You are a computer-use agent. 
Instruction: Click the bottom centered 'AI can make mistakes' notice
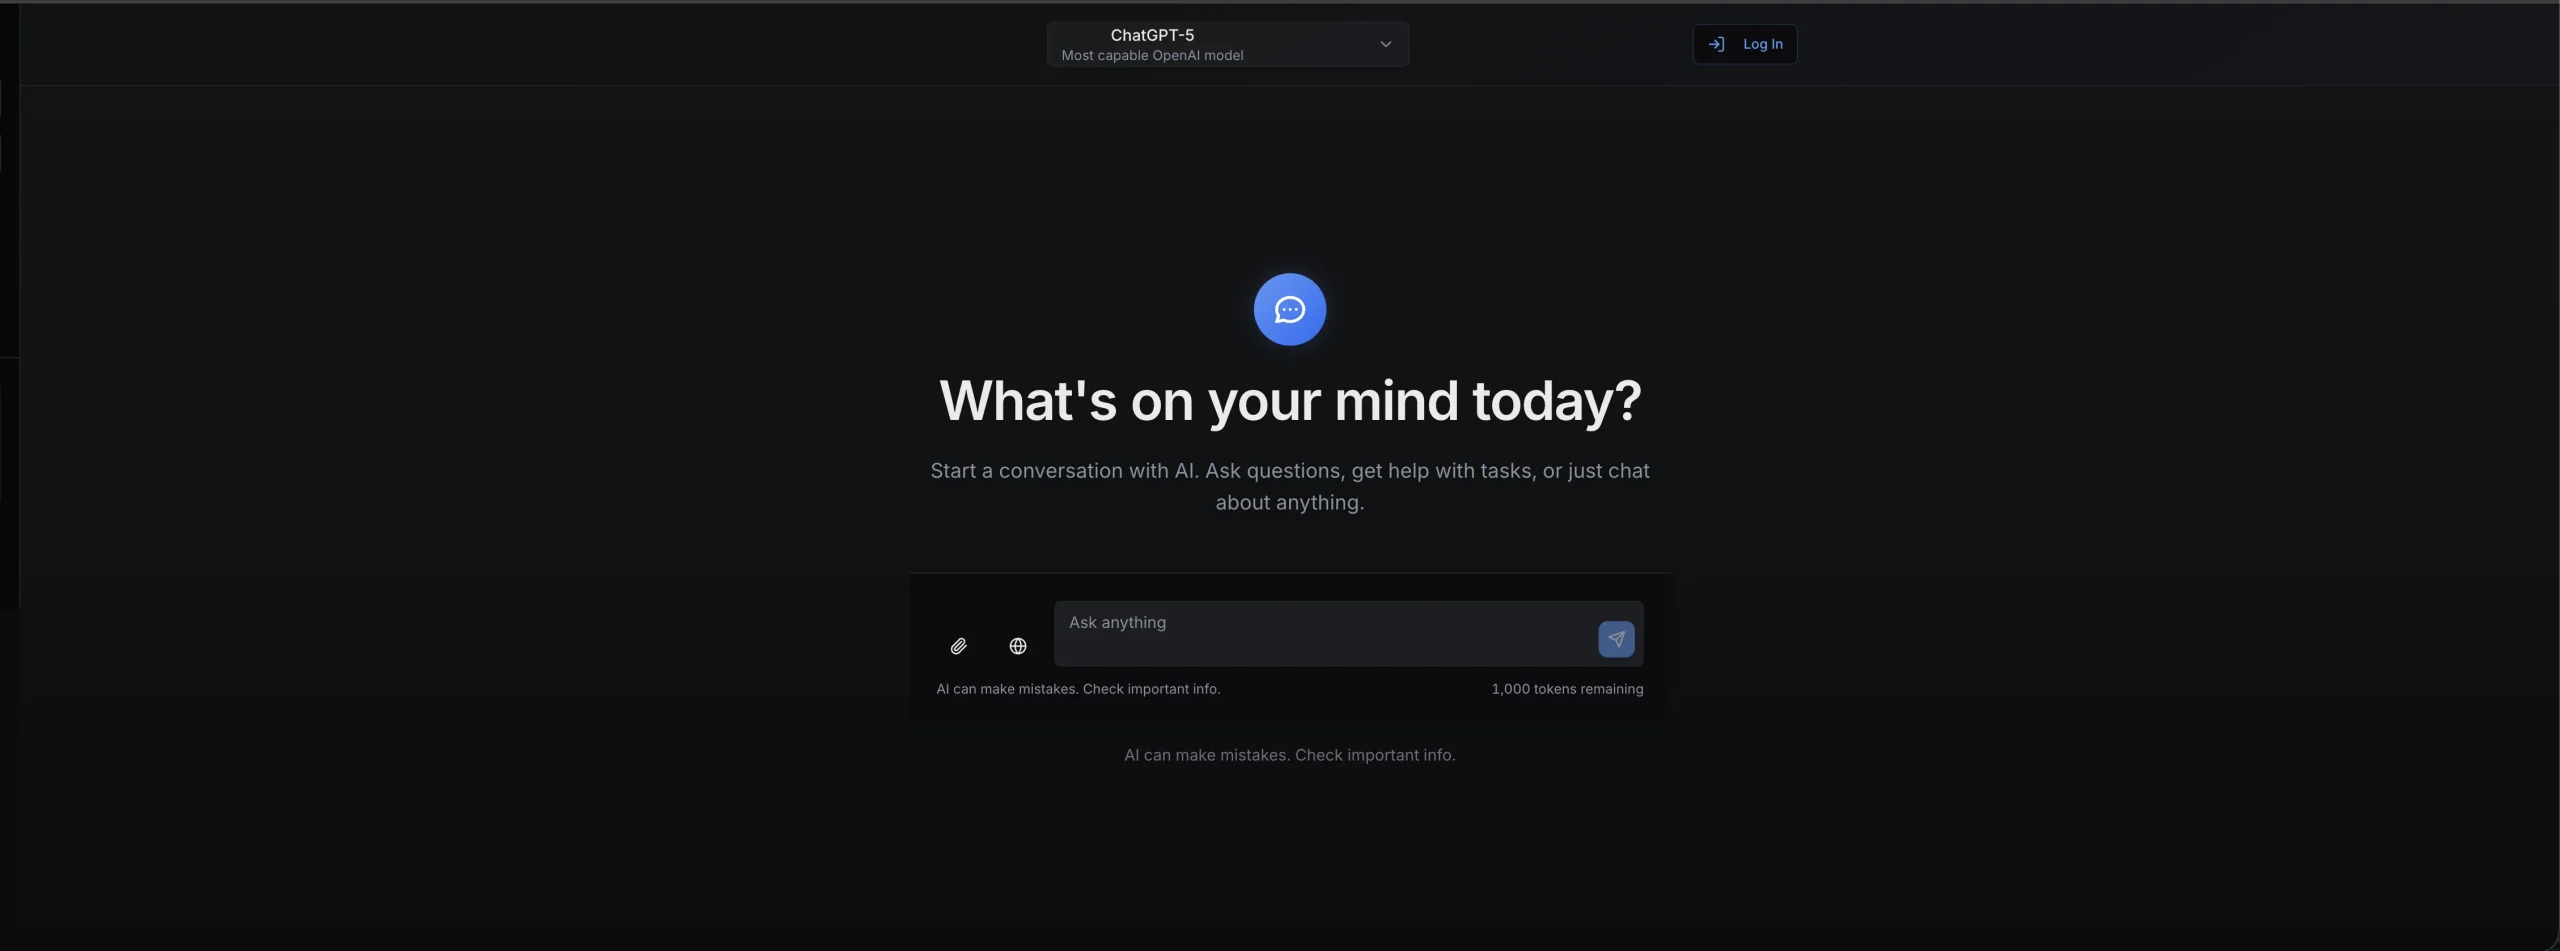click(1290, 755)
